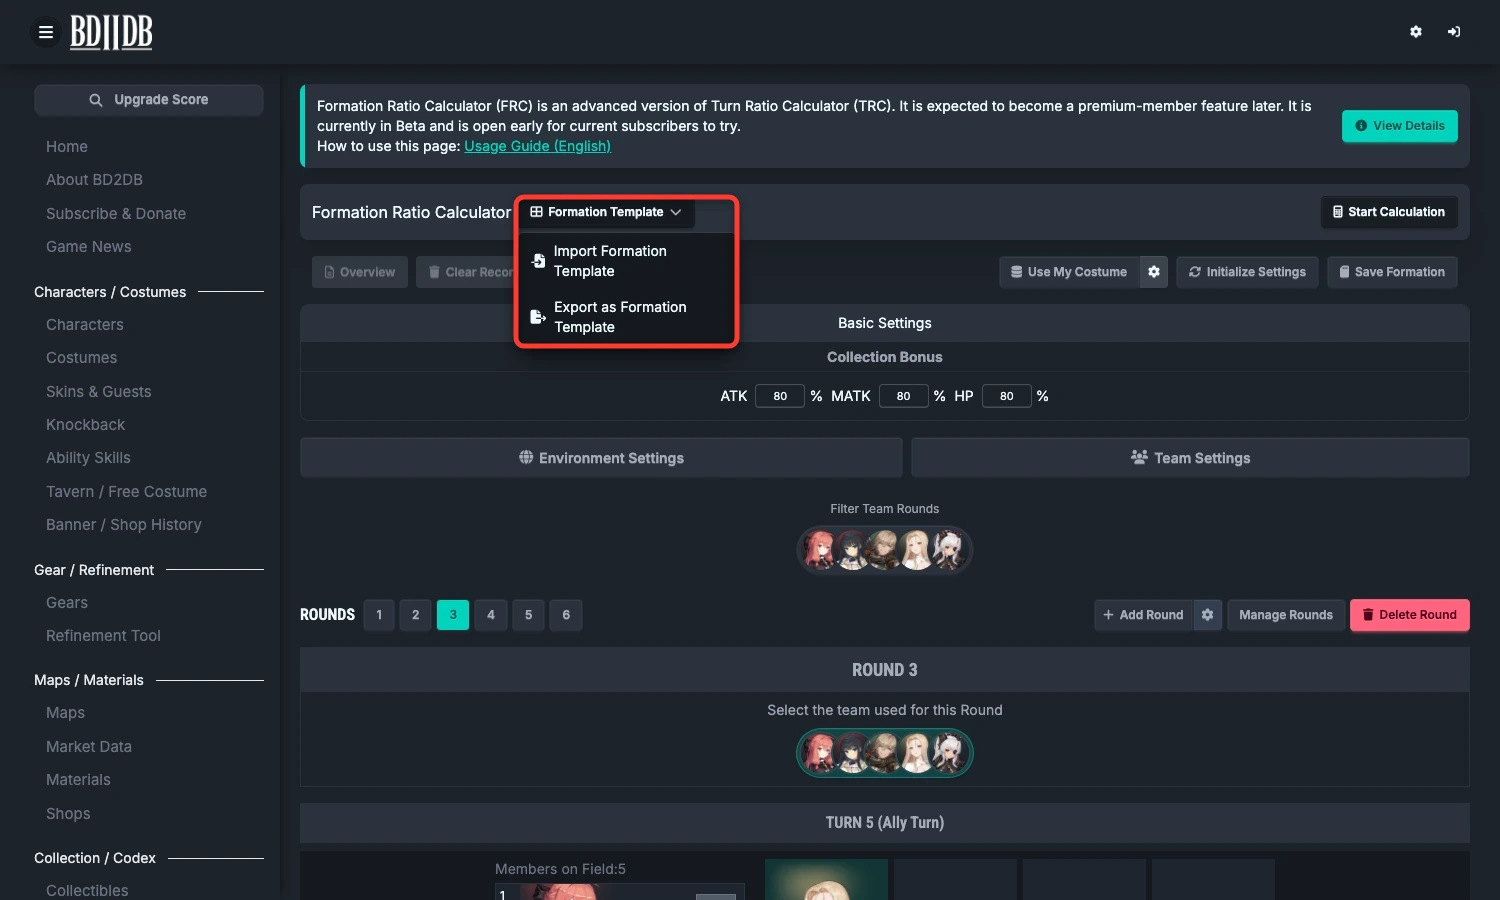Open Tavern / Free Costume page
Image resolution: width=1500 pixels, height=900 pixels.
[x=127, y=492]
